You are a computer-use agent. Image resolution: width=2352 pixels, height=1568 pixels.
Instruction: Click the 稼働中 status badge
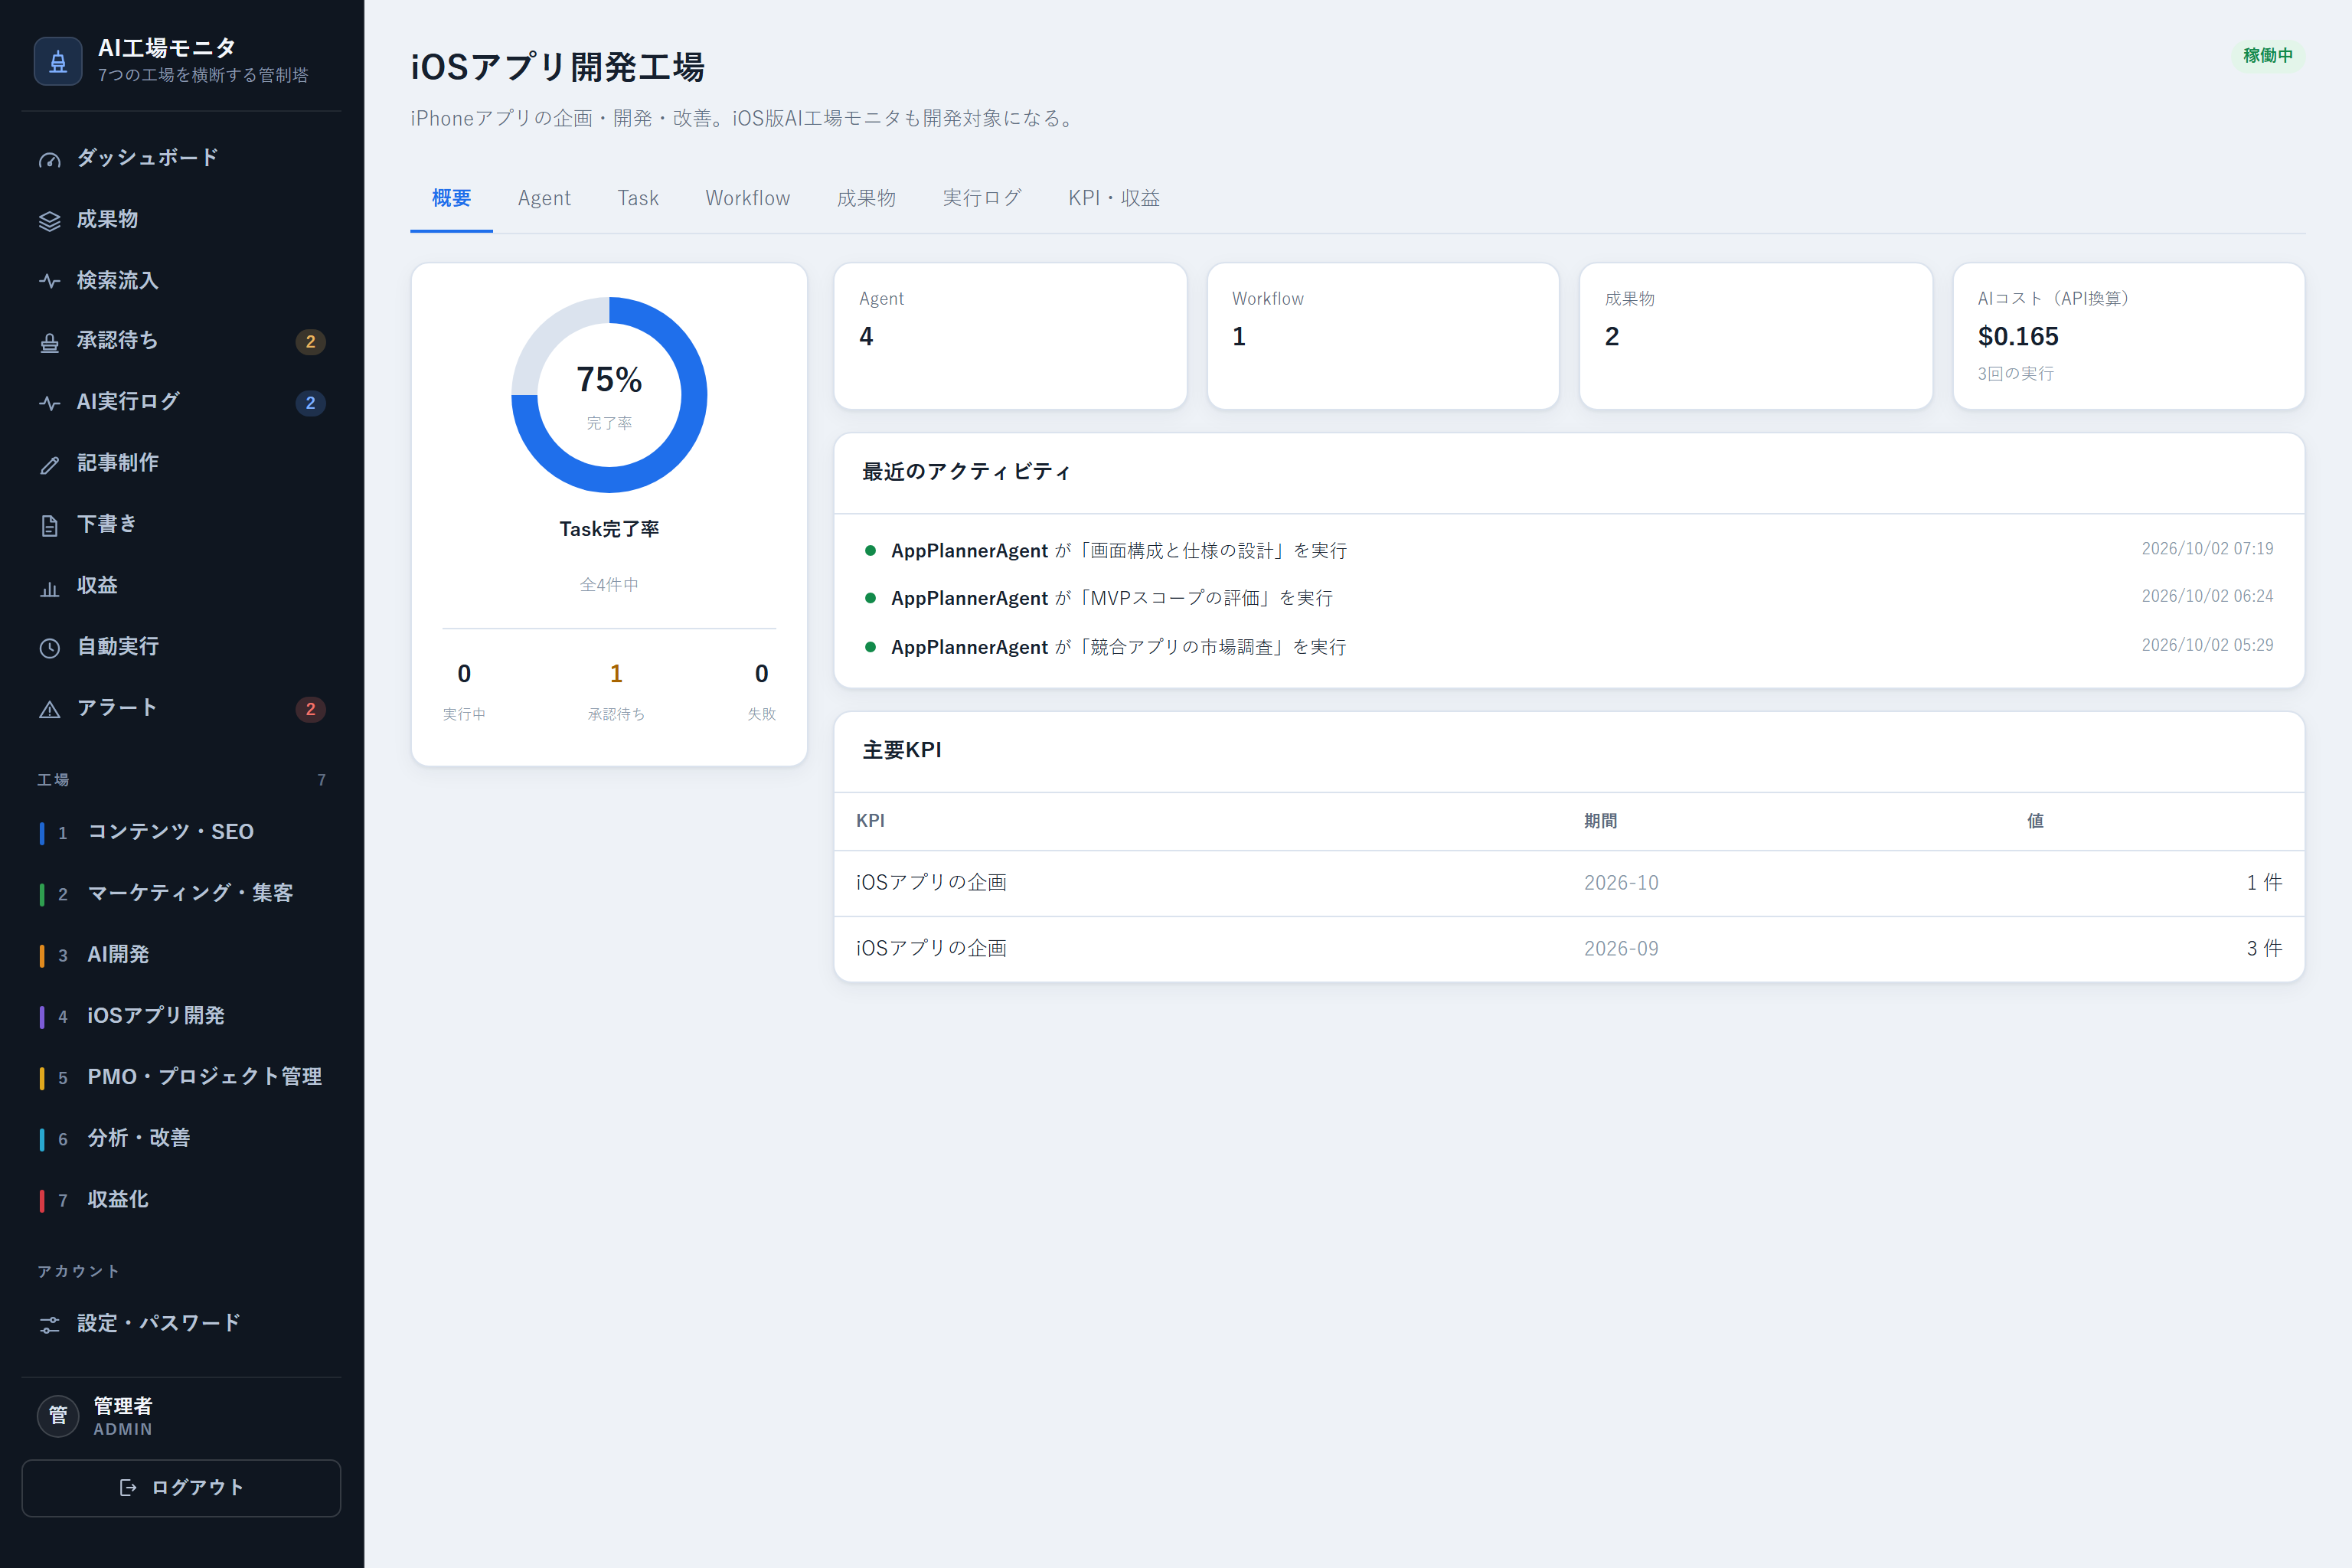(x=2267, y=56)
